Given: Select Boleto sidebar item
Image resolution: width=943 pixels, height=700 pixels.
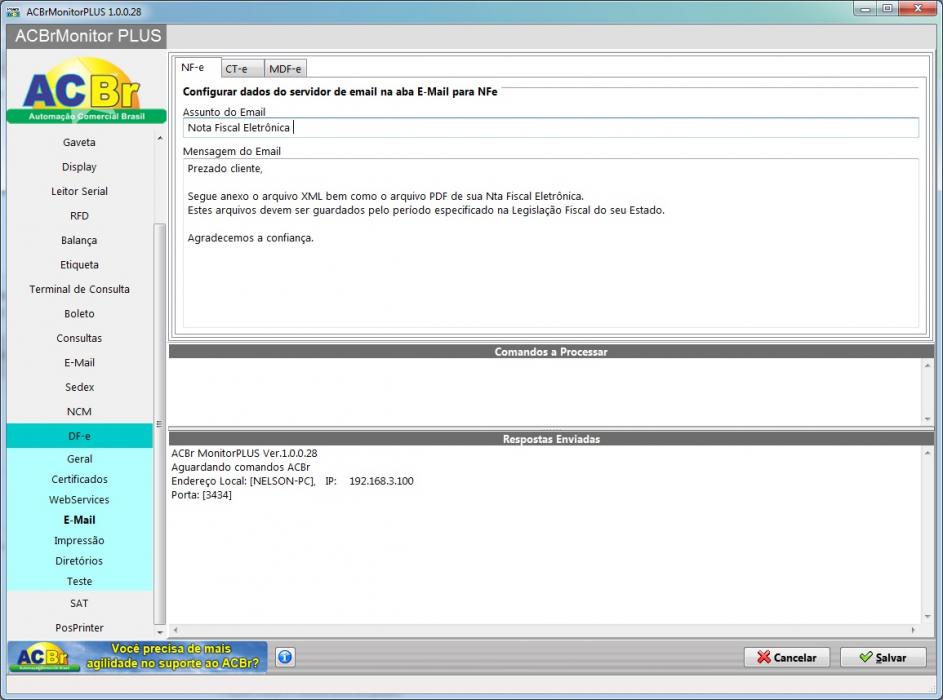Looking at the screenshot, I should point(79,314).
